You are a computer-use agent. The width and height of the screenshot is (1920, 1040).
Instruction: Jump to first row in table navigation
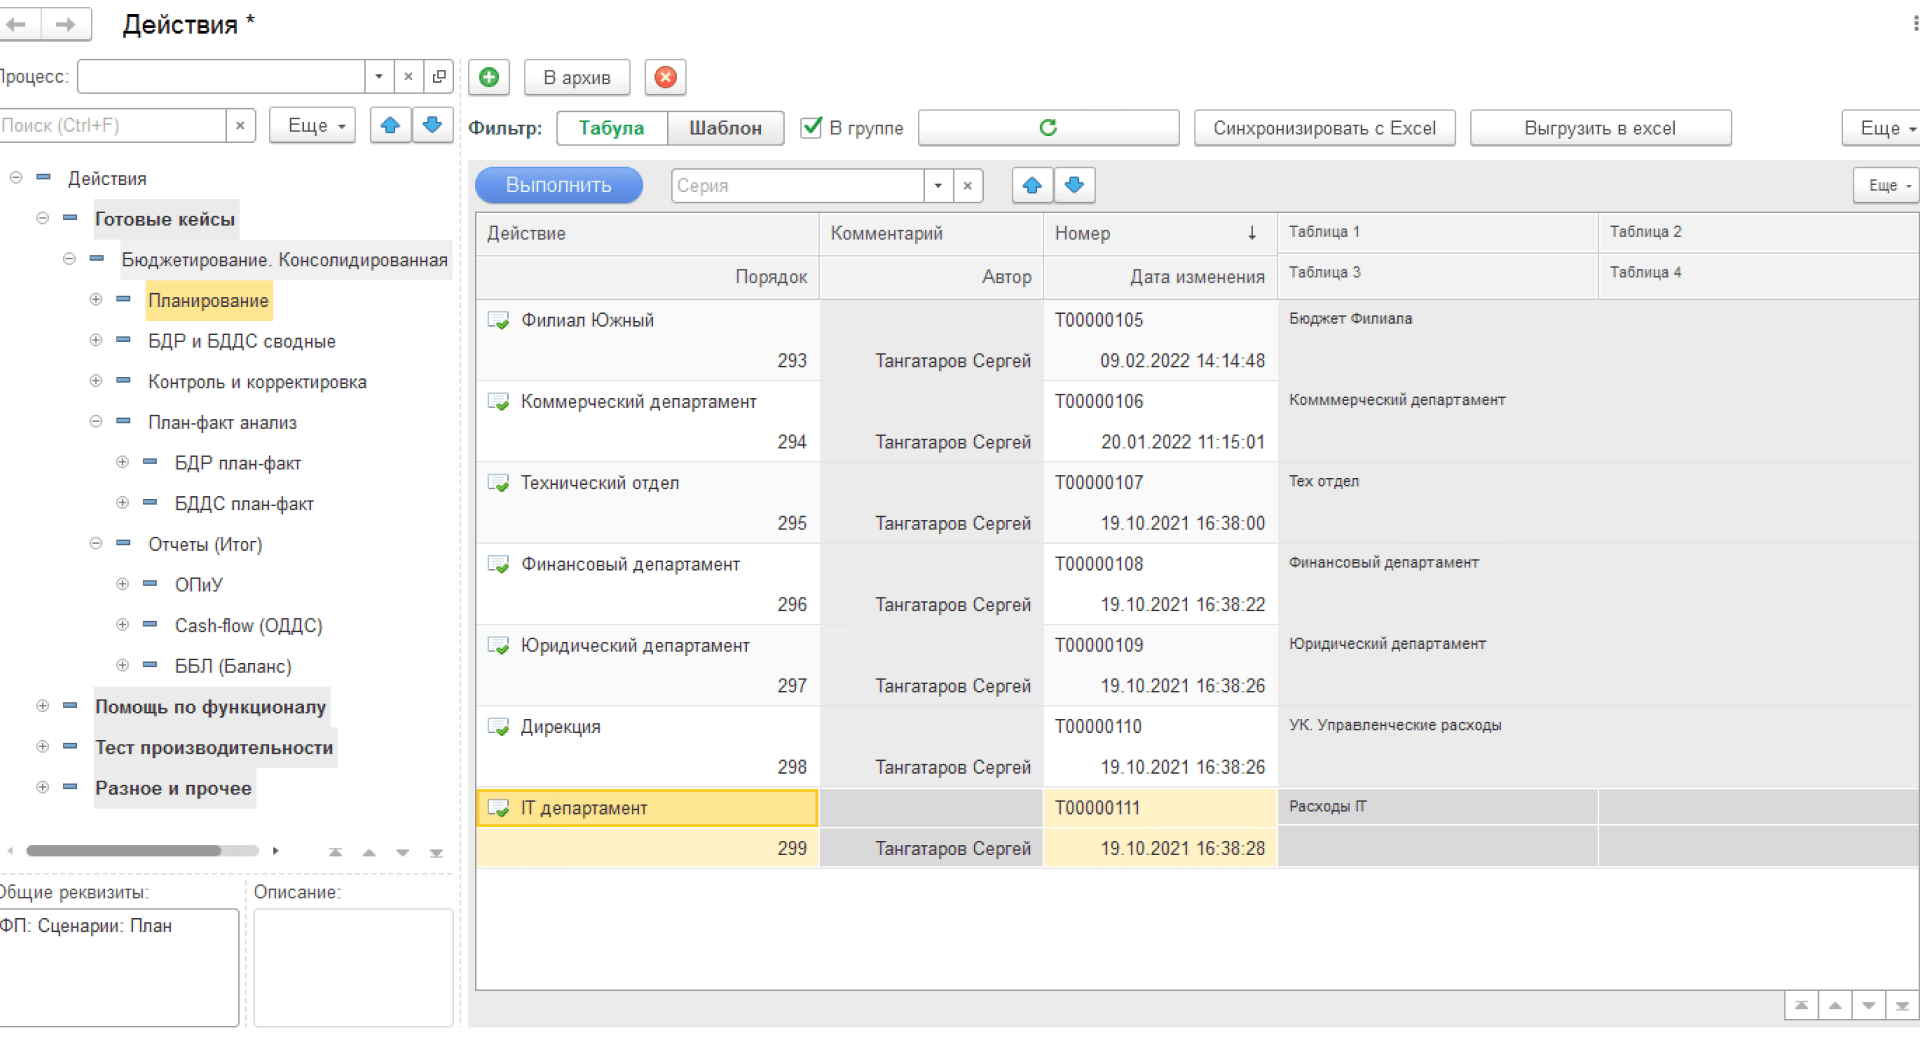pyautogui.click(x=1801, y=1006)
